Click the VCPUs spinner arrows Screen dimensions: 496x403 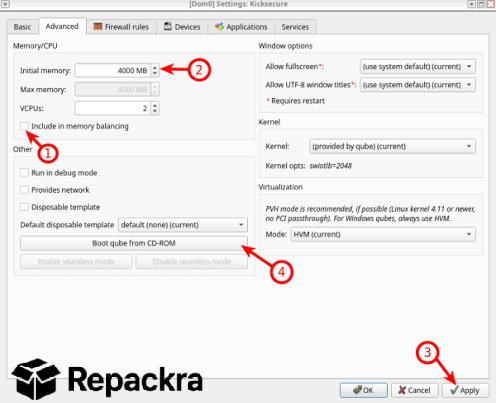[x=155, y=108]
